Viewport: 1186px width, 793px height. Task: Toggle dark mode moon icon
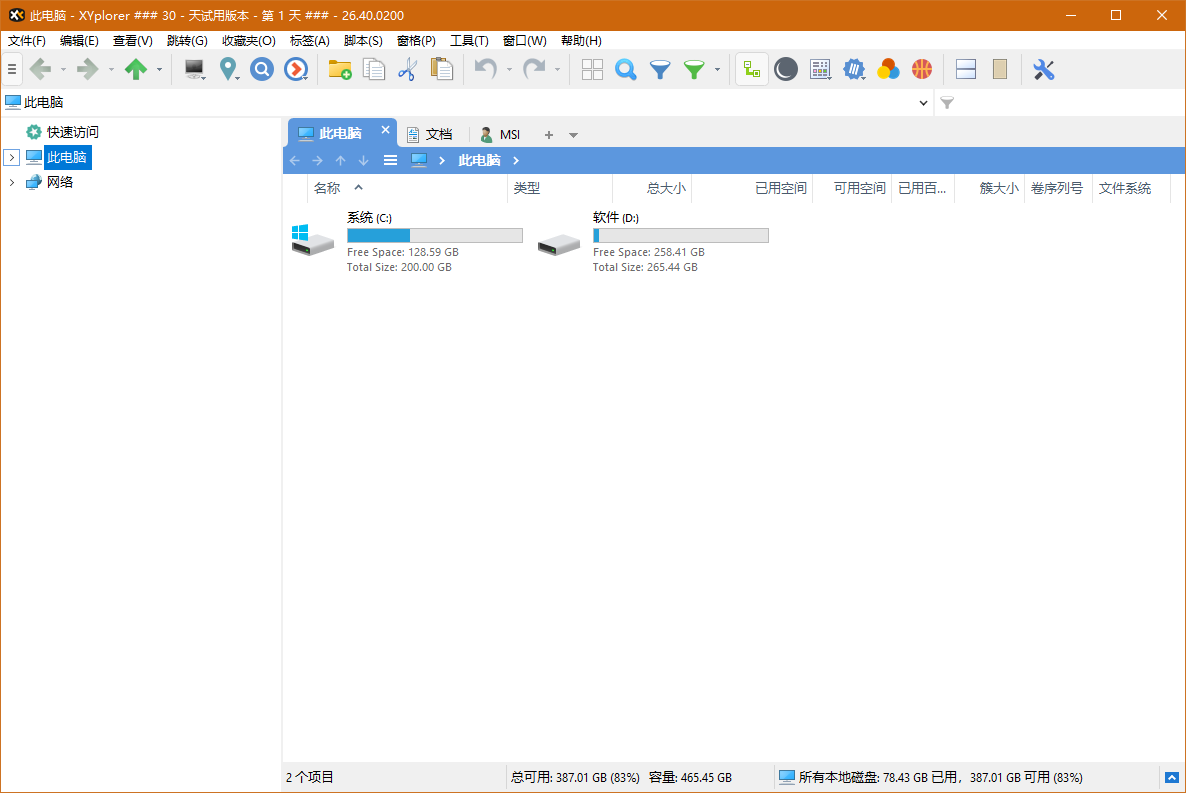(786, 70)
